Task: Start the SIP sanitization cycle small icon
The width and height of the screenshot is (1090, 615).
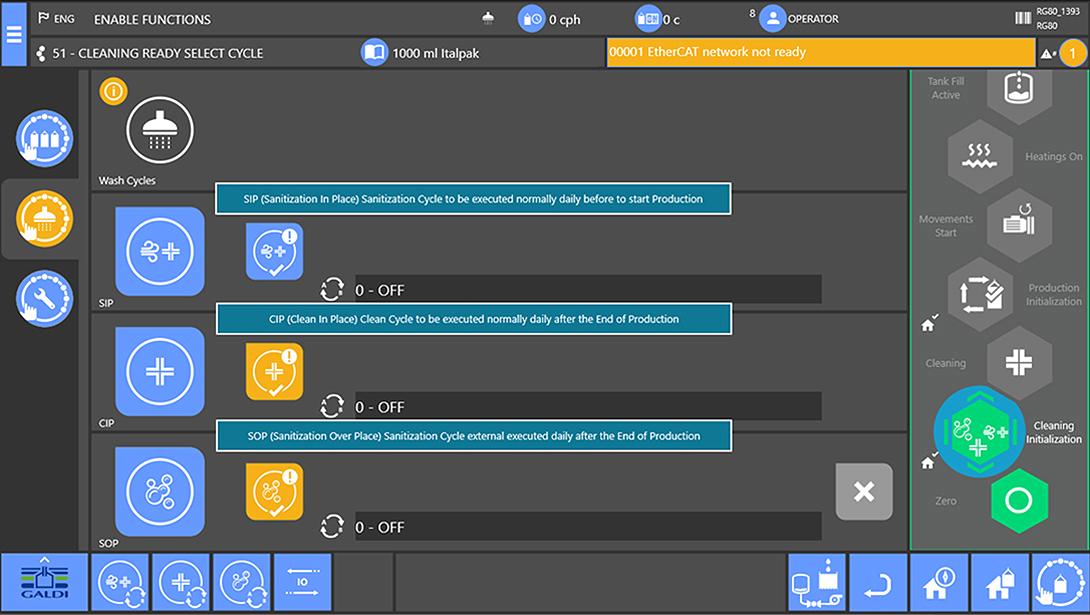Action: coord(274,251)
